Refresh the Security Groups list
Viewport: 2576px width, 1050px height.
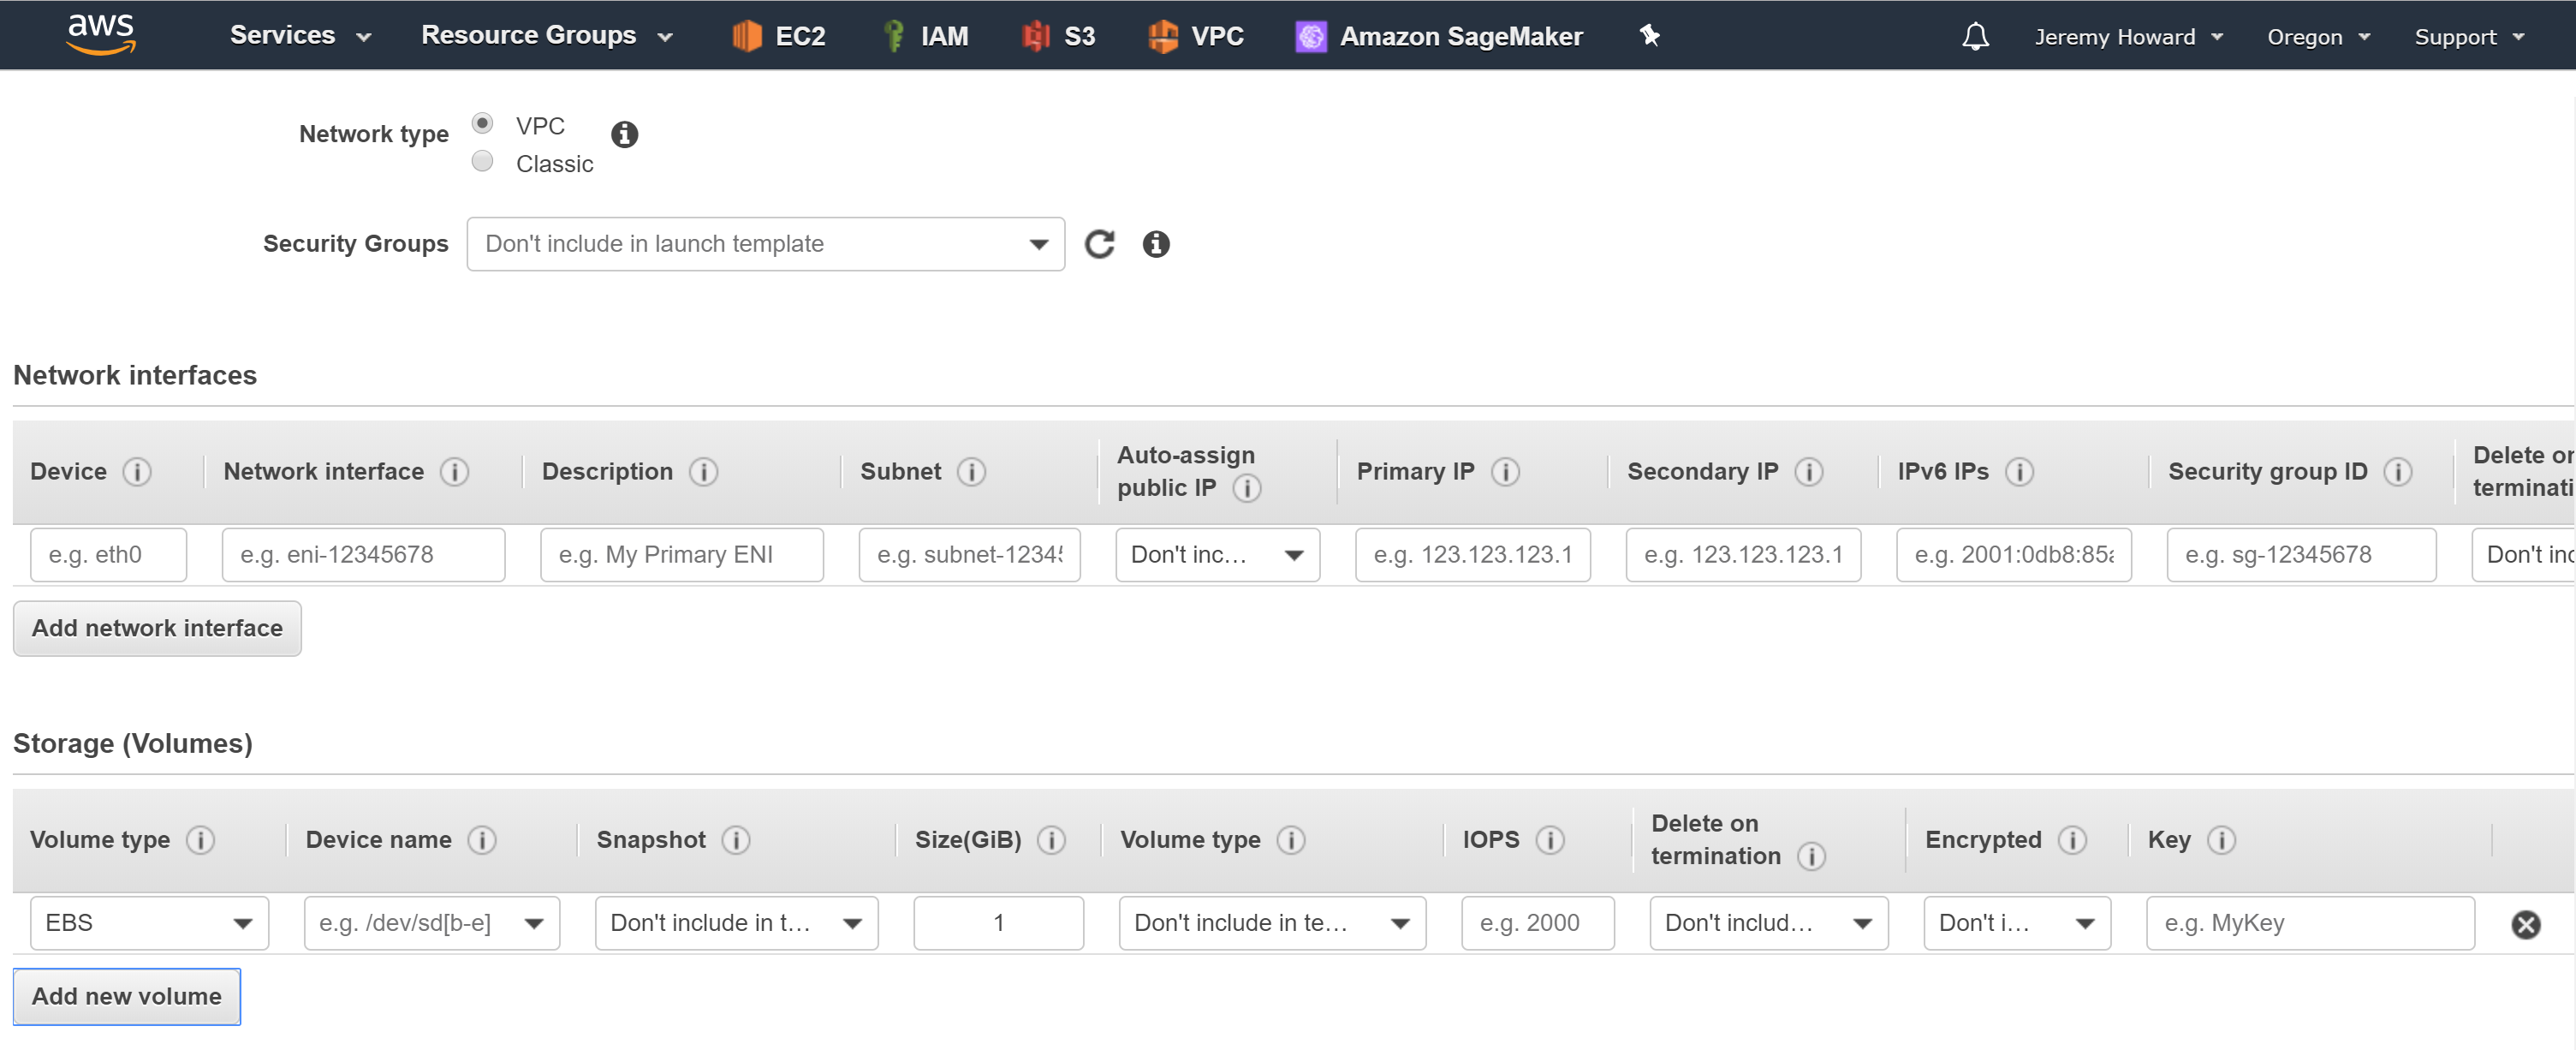(1099, 244)
